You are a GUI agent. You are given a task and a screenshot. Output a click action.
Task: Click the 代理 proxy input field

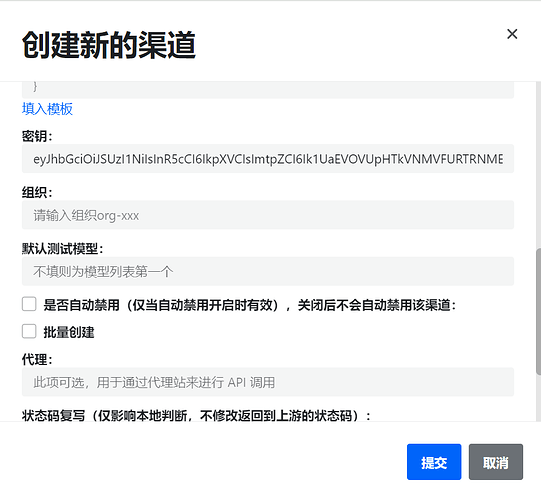(268, 382)
